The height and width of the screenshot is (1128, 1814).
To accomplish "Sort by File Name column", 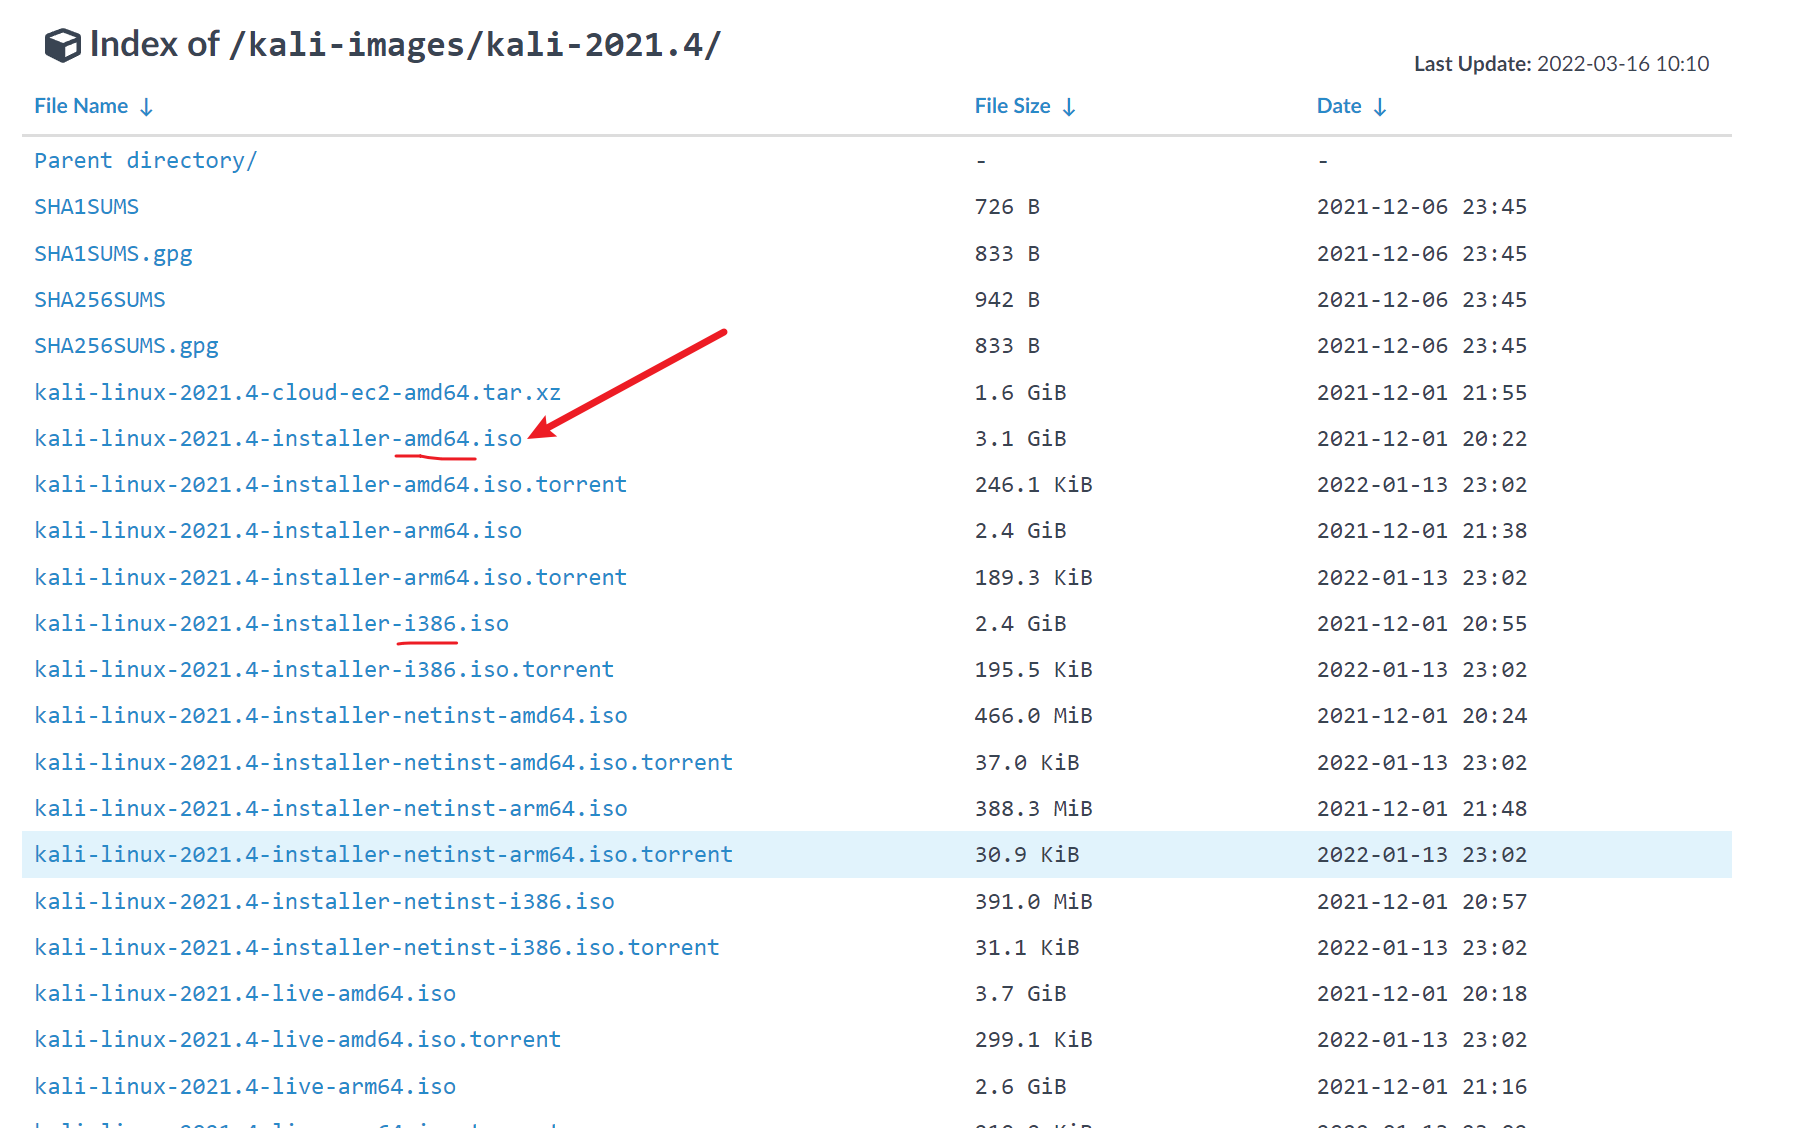I will click(94, 106).
